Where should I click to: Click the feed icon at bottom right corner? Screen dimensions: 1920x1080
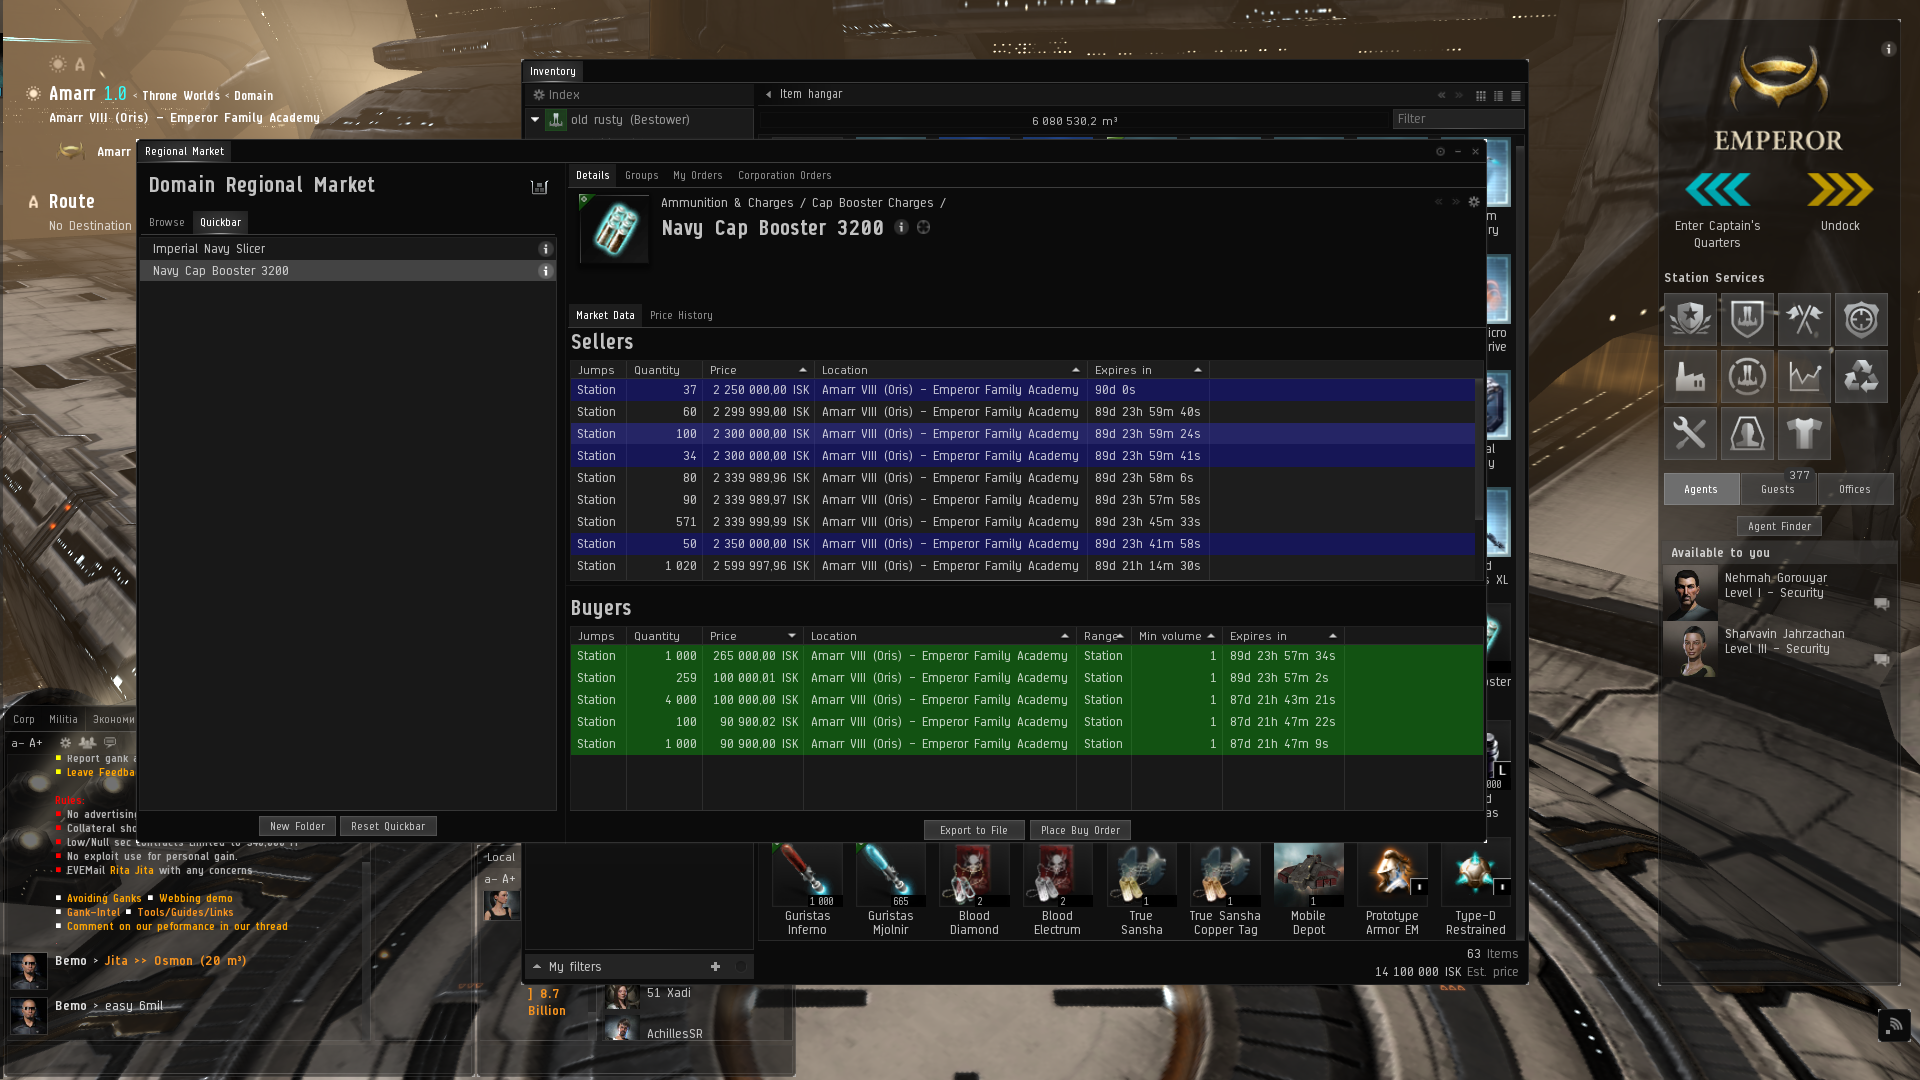[1894, 1025]
